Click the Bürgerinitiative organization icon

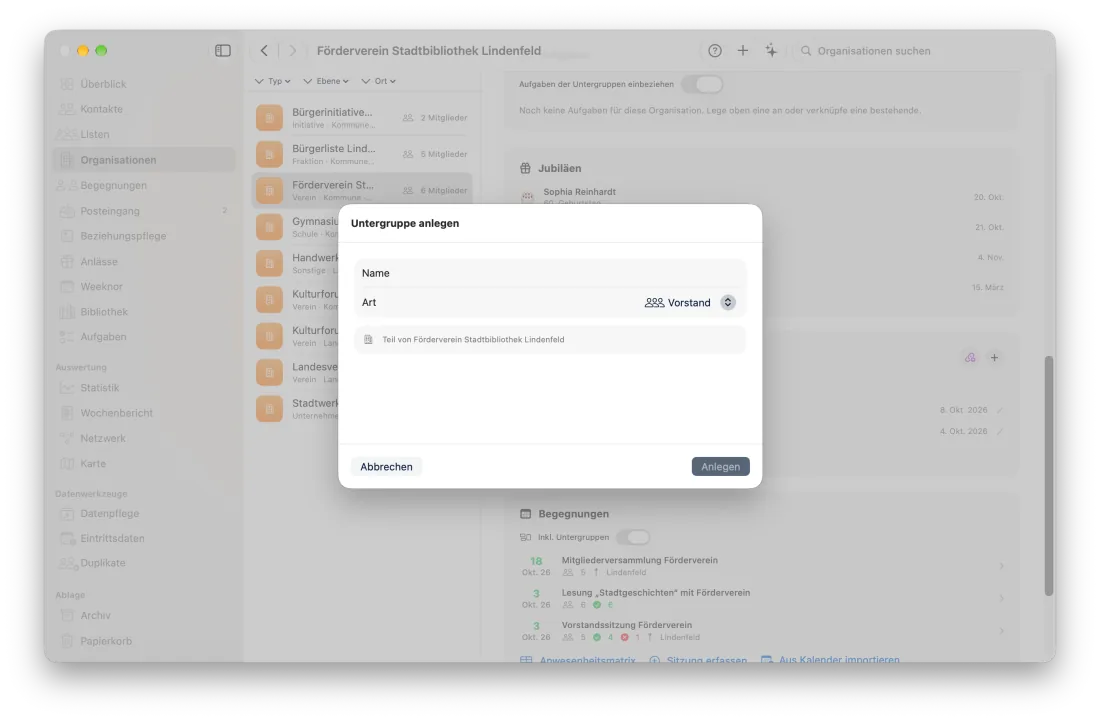pos(269,118)
